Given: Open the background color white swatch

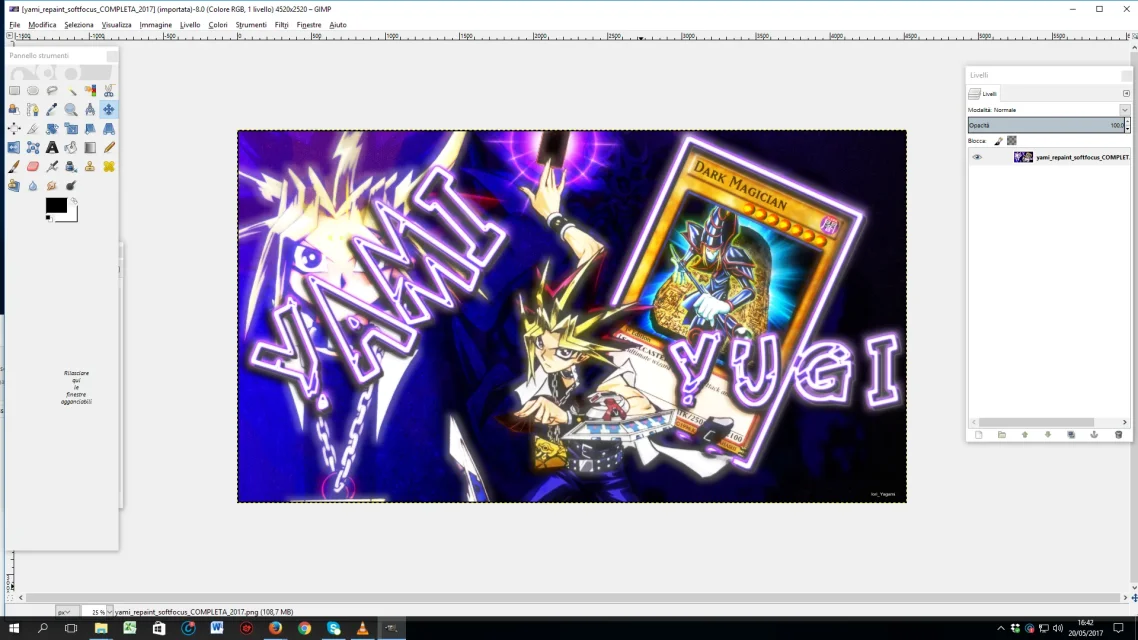Looking at the screenshot, I should point(72,216).
